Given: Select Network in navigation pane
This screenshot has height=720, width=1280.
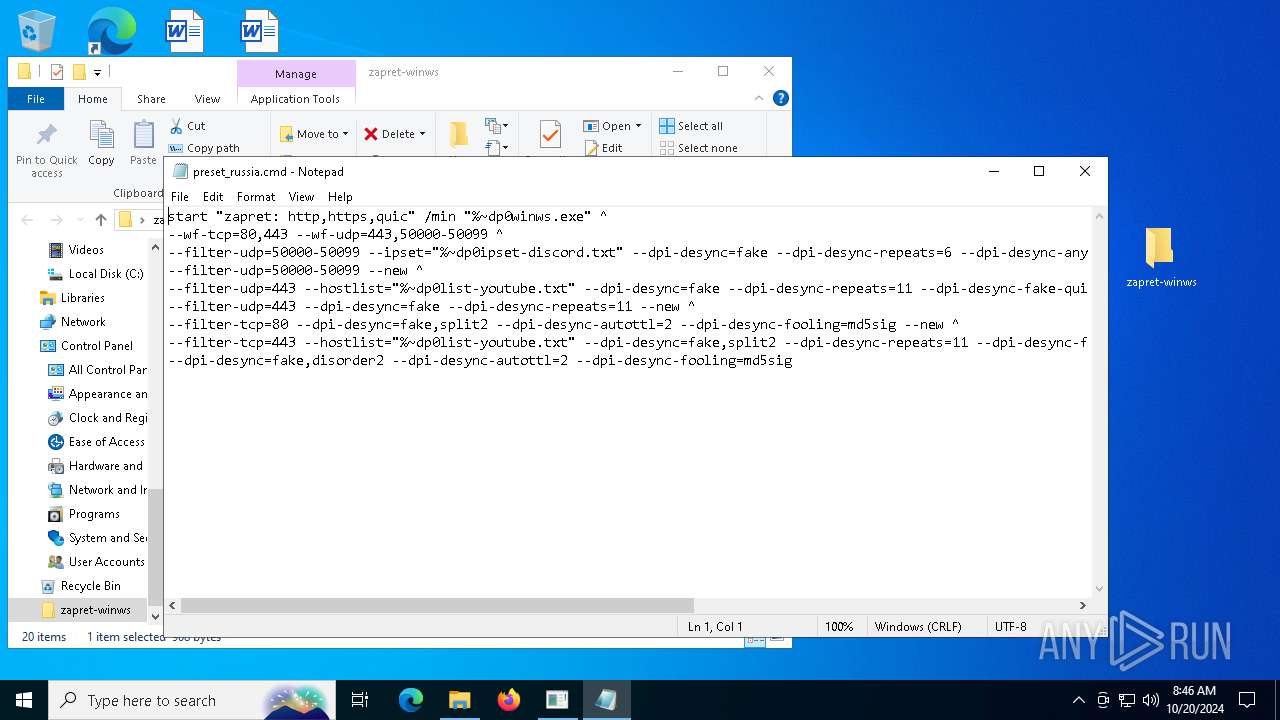Looking at the screenshot, I should tap(82, 322).
